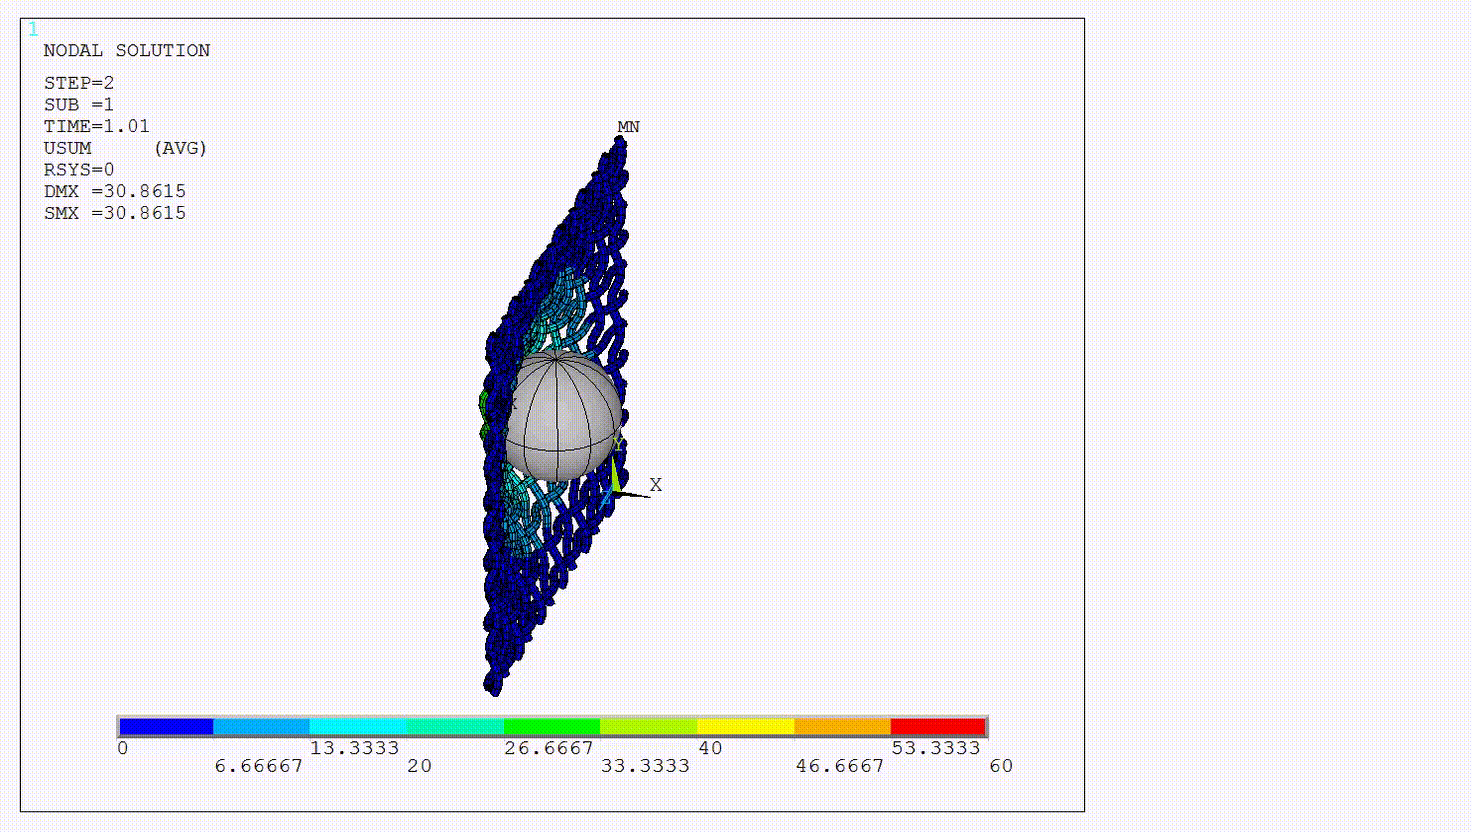
Task: Click the 0 value label below the legend
Action: 123,747
